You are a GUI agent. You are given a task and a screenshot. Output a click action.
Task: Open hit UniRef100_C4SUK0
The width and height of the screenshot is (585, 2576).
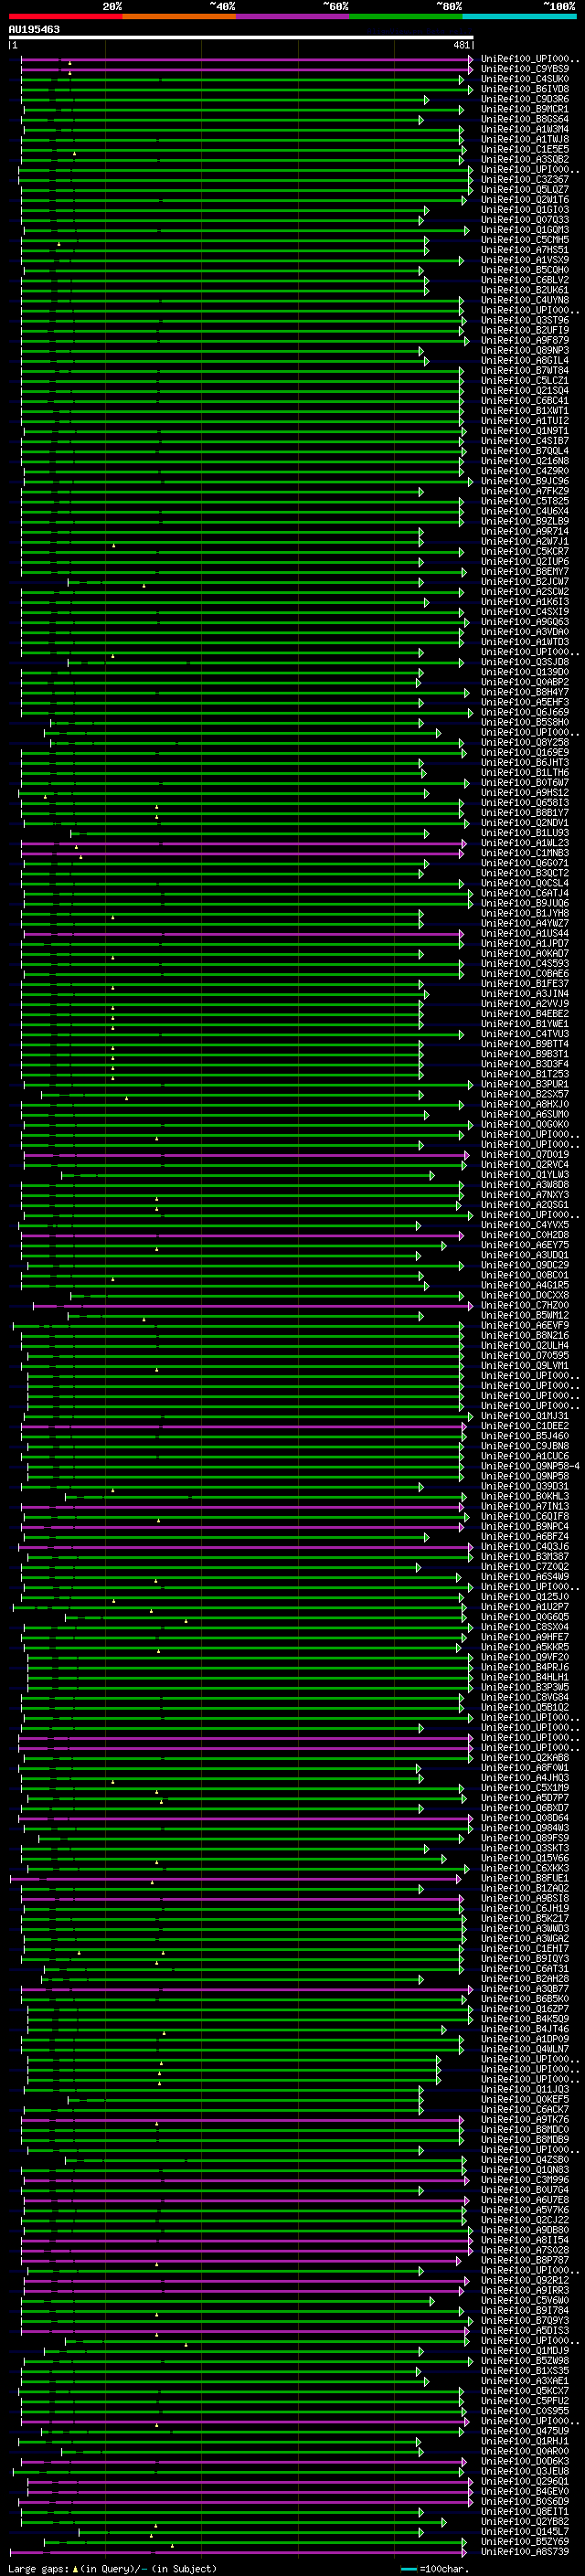(525, 79)
